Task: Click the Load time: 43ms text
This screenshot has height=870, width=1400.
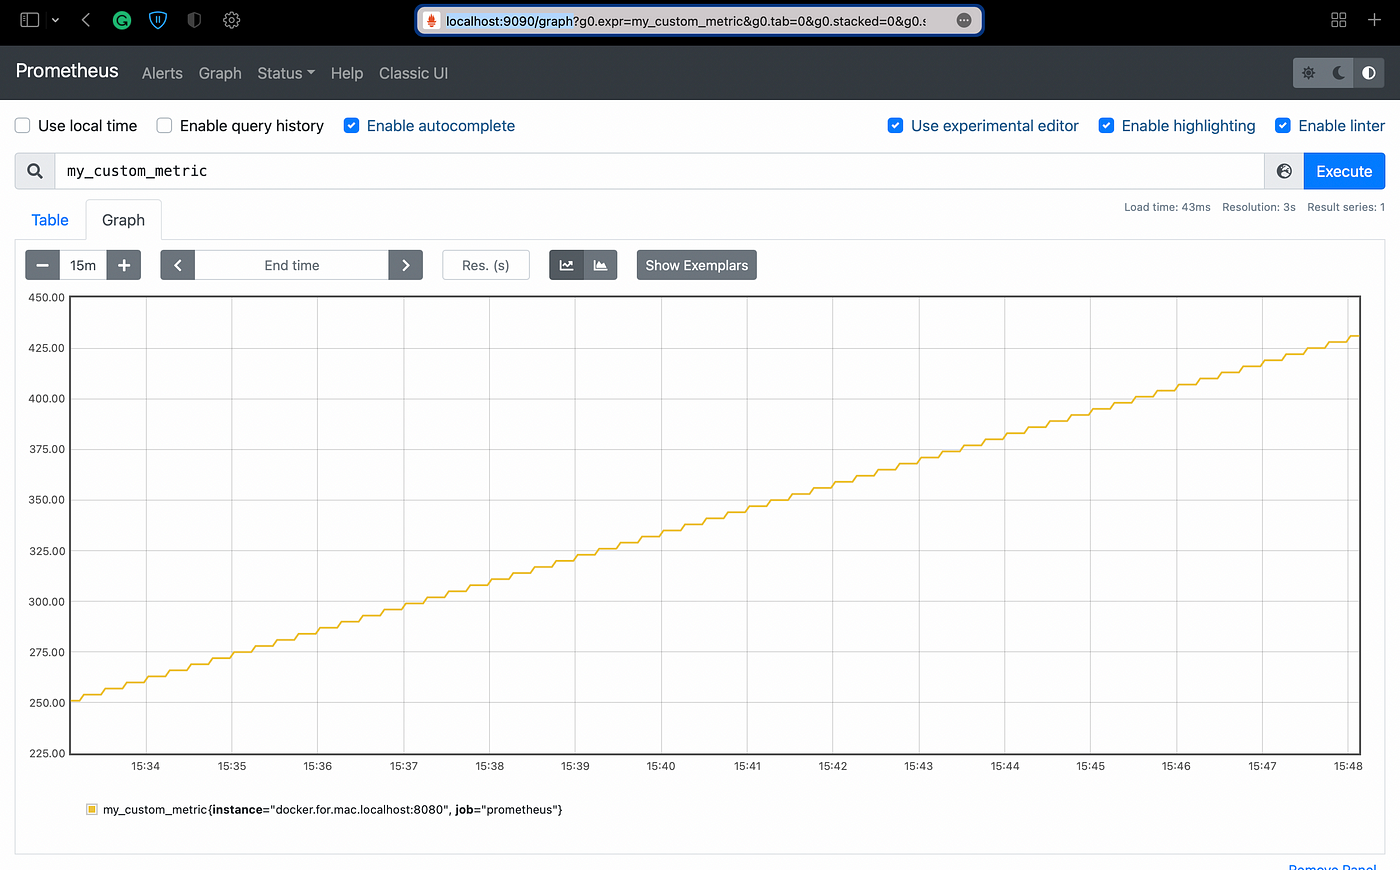Action: point(1167,207)
